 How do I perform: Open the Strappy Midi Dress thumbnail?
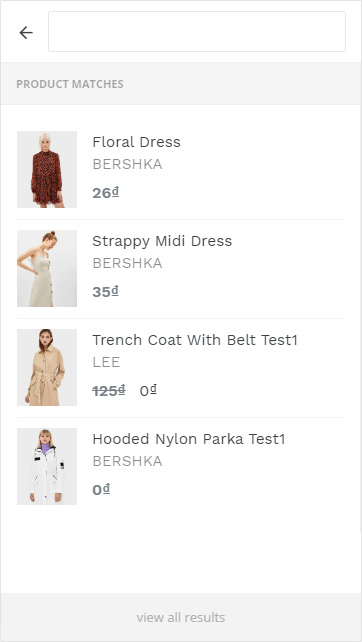pyautogui.click(x=47, y=269)
